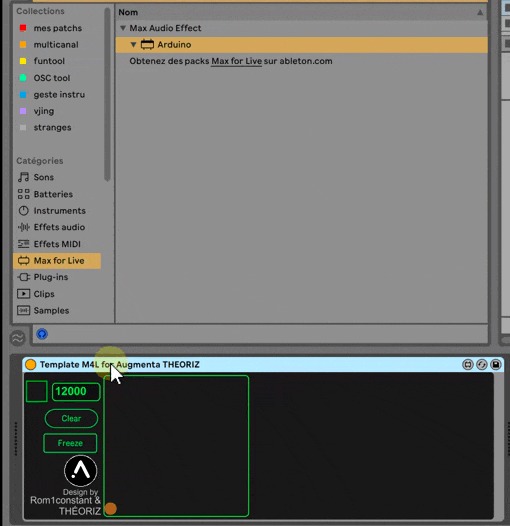Screen dimensions: 510x526
Task: Open the 'vjing' collection
Action: pyautogui.click(x=37, y=111)
